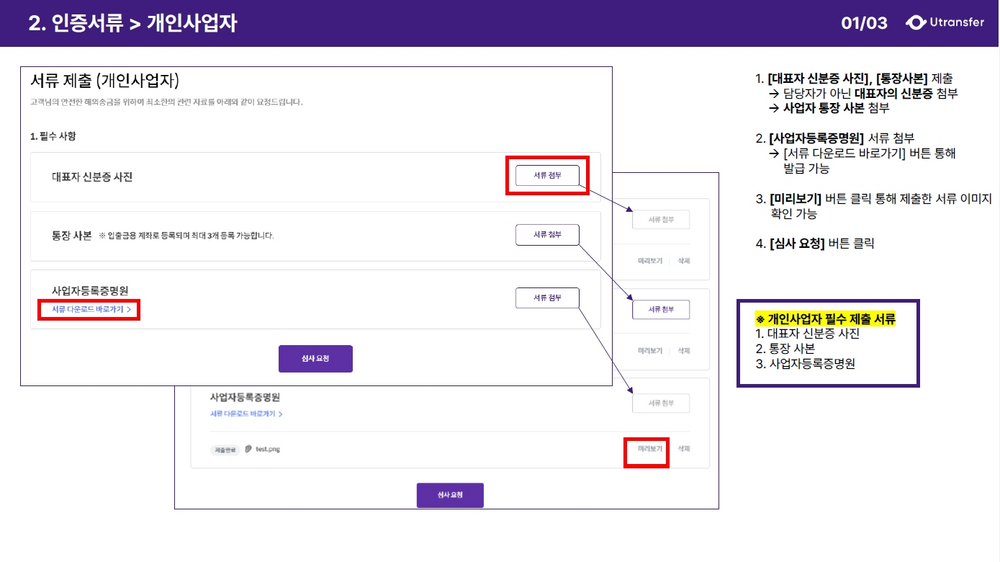Click the 2. 인증서류 > 개인사업자 header title
1000x562 pixels.
click(x=133, y=23)
